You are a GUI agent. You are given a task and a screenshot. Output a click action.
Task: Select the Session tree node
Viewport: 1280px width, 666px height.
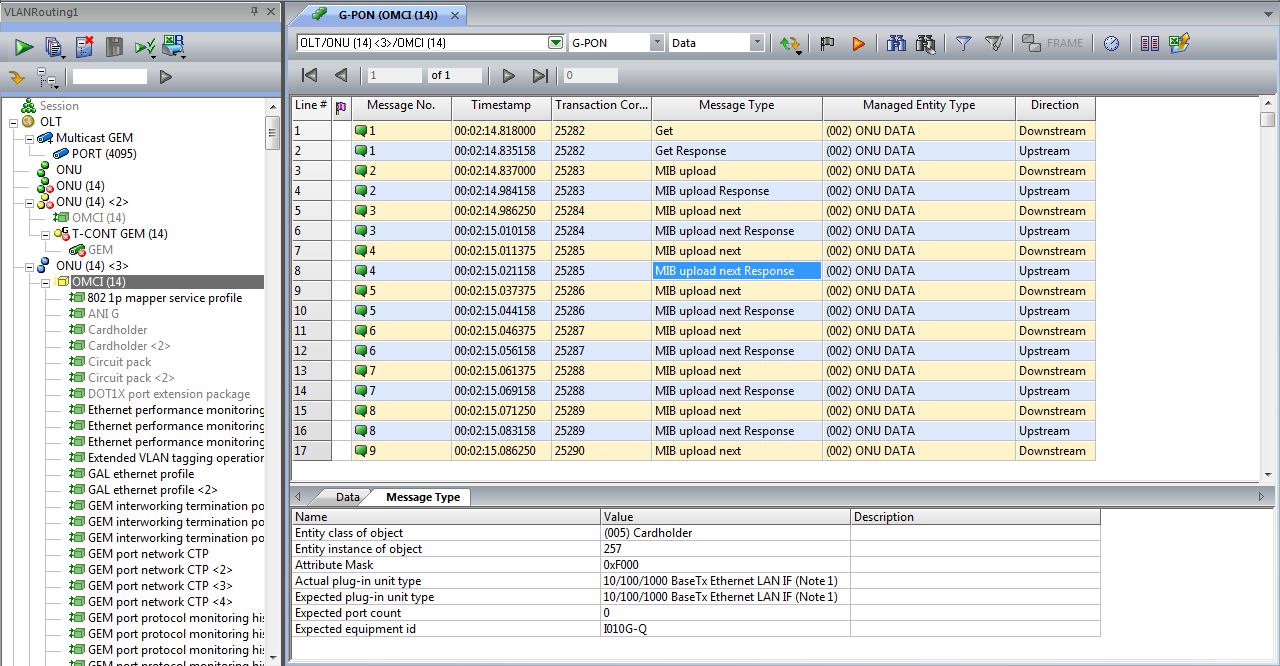[x=59, y=106]
